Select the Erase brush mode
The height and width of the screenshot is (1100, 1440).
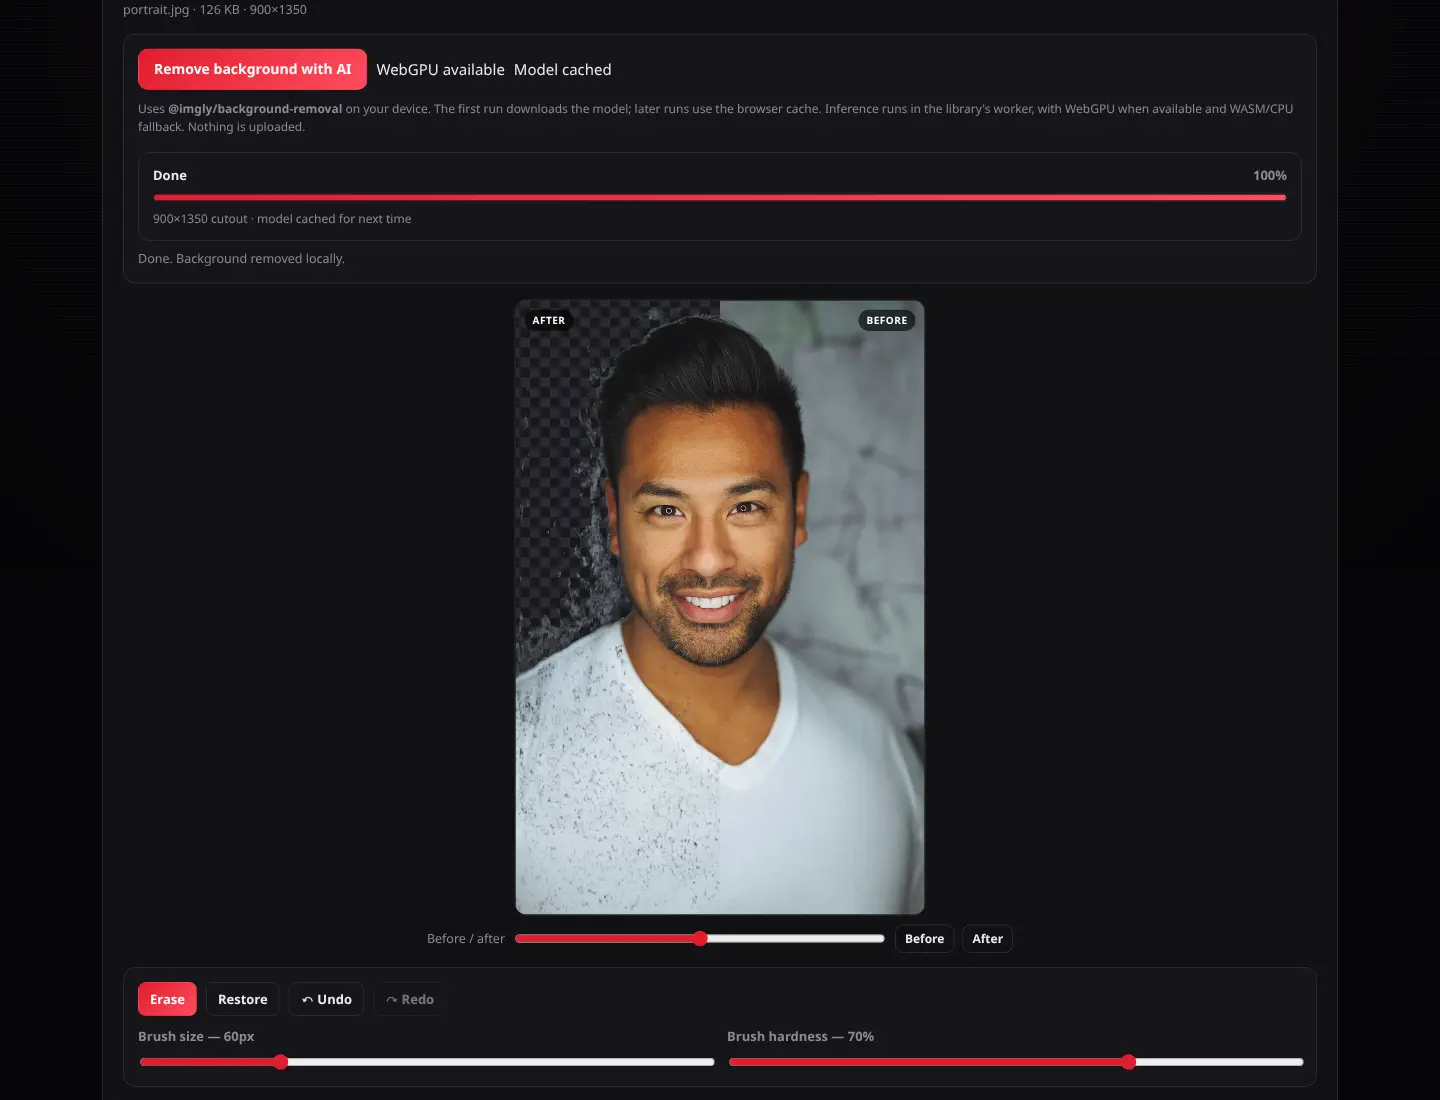[167, 999]
